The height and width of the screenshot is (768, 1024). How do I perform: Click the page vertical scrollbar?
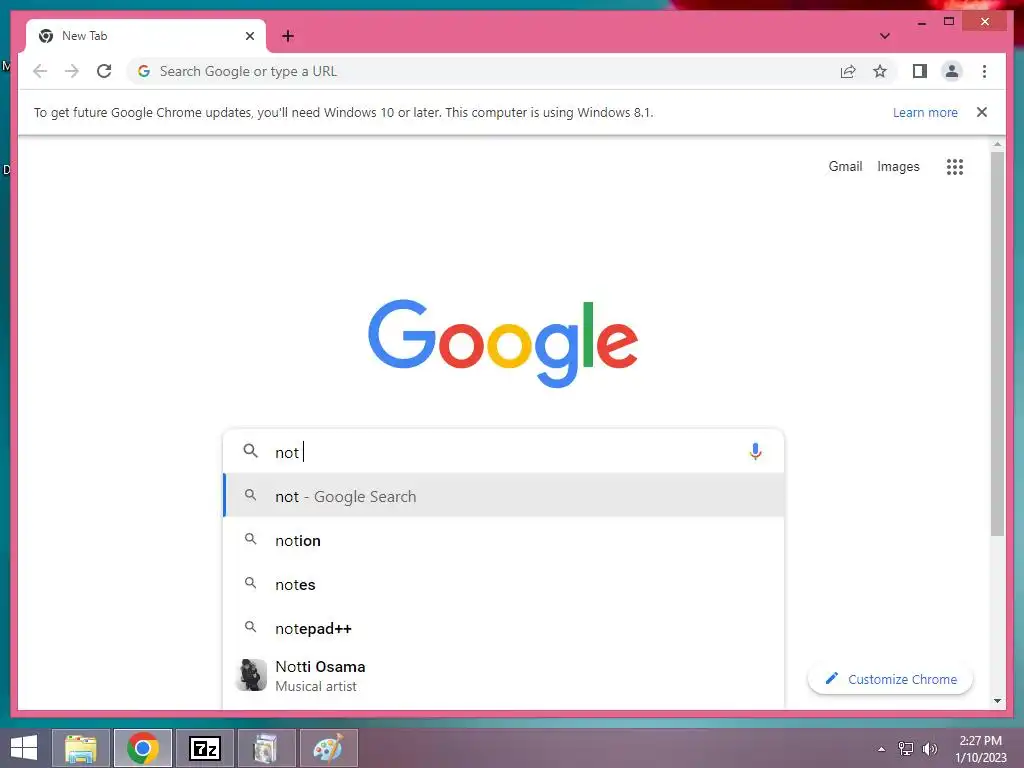pos(997,345)
